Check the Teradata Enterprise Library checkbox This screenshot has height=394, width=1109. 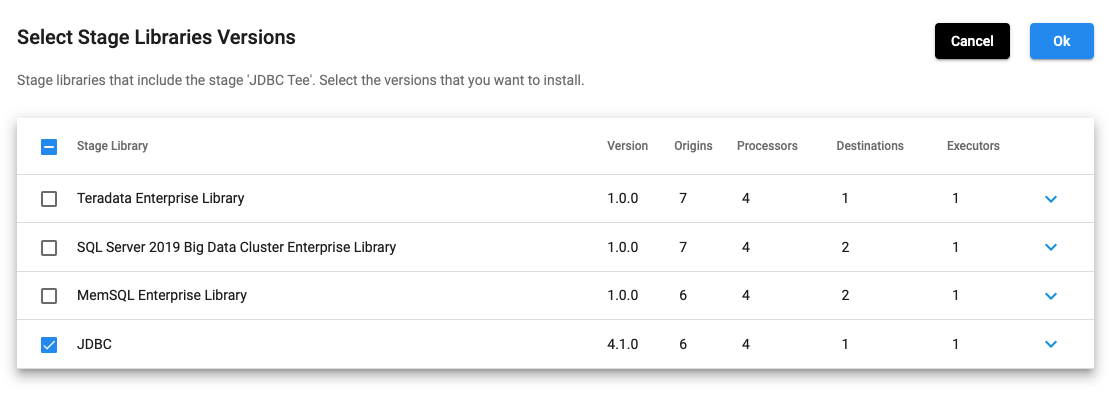pos(49,199)
